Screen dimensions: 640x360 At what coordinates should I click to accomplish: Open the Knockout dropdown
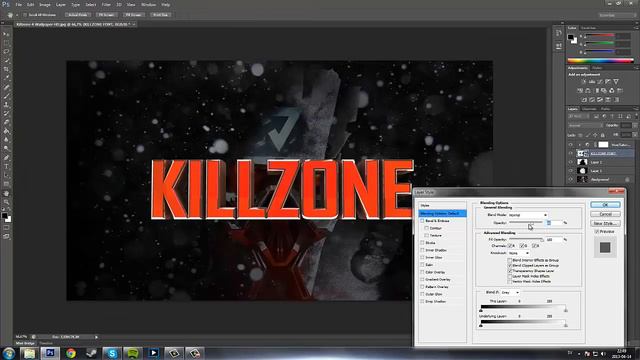click(519, 253)
